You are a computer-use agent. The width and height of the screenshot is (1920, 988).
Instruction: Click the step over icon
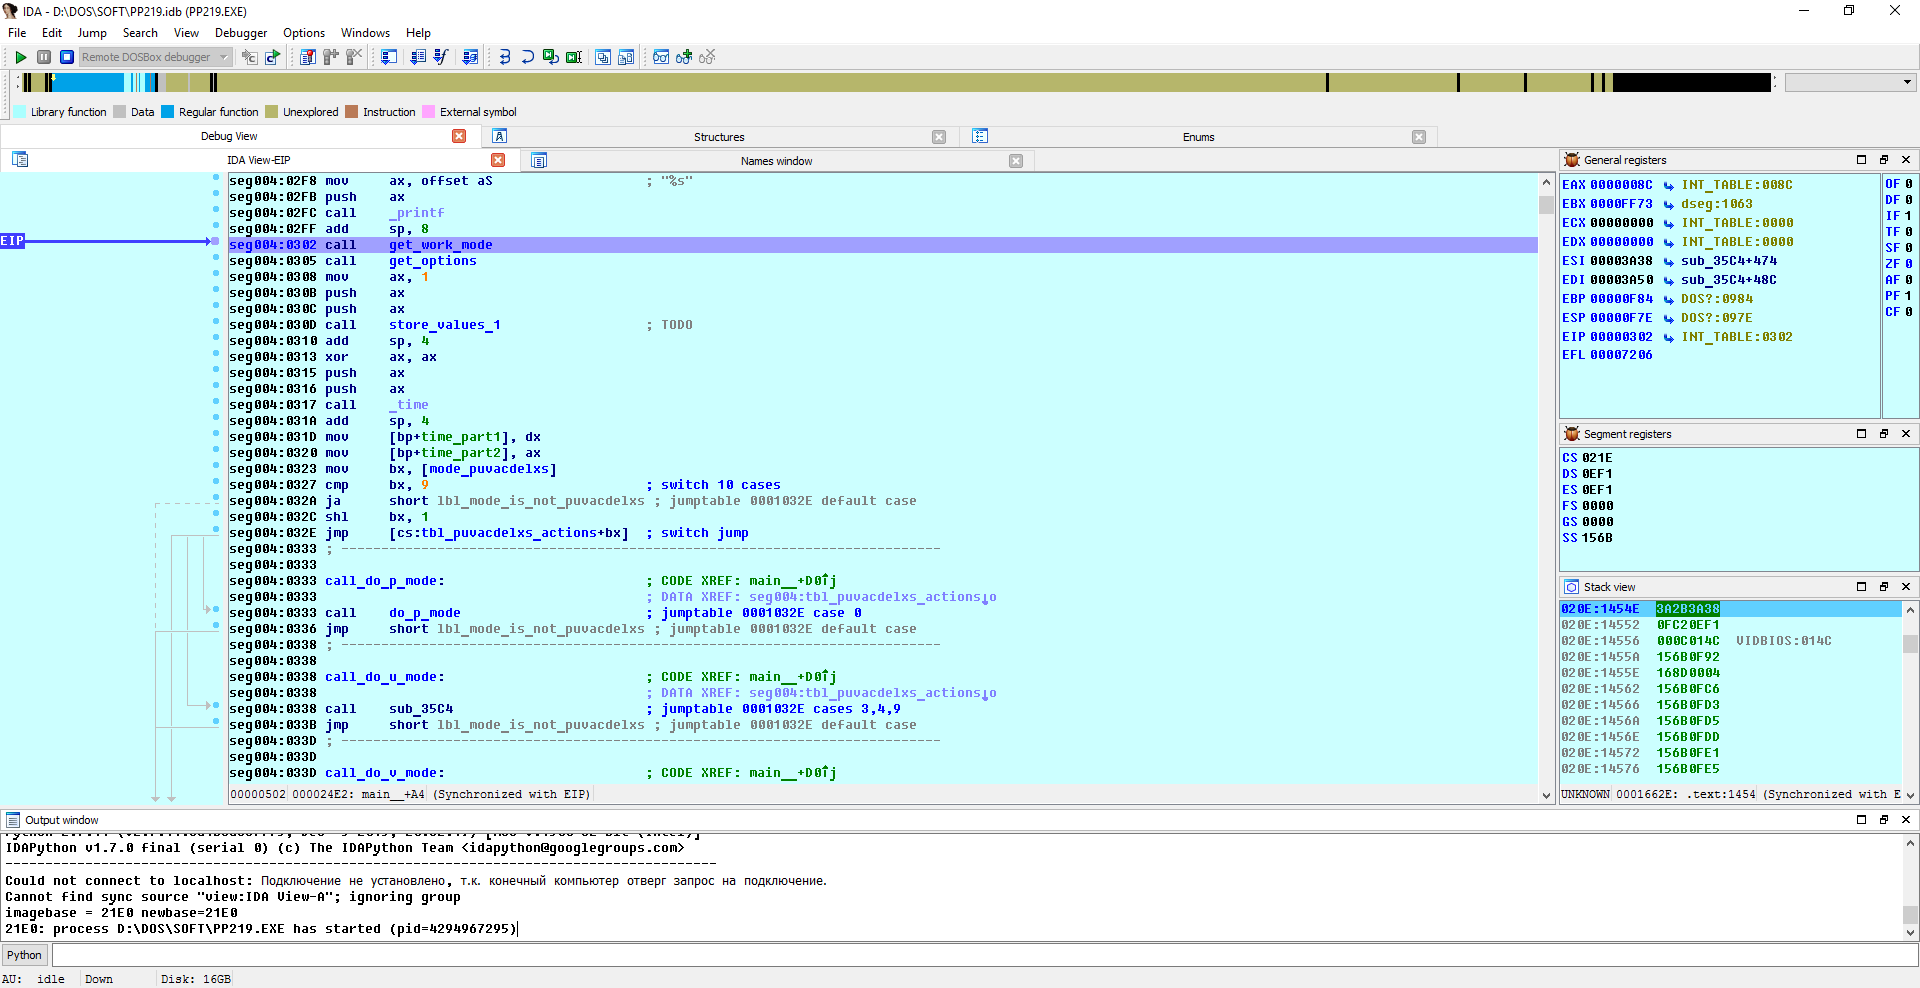point(528,57)
